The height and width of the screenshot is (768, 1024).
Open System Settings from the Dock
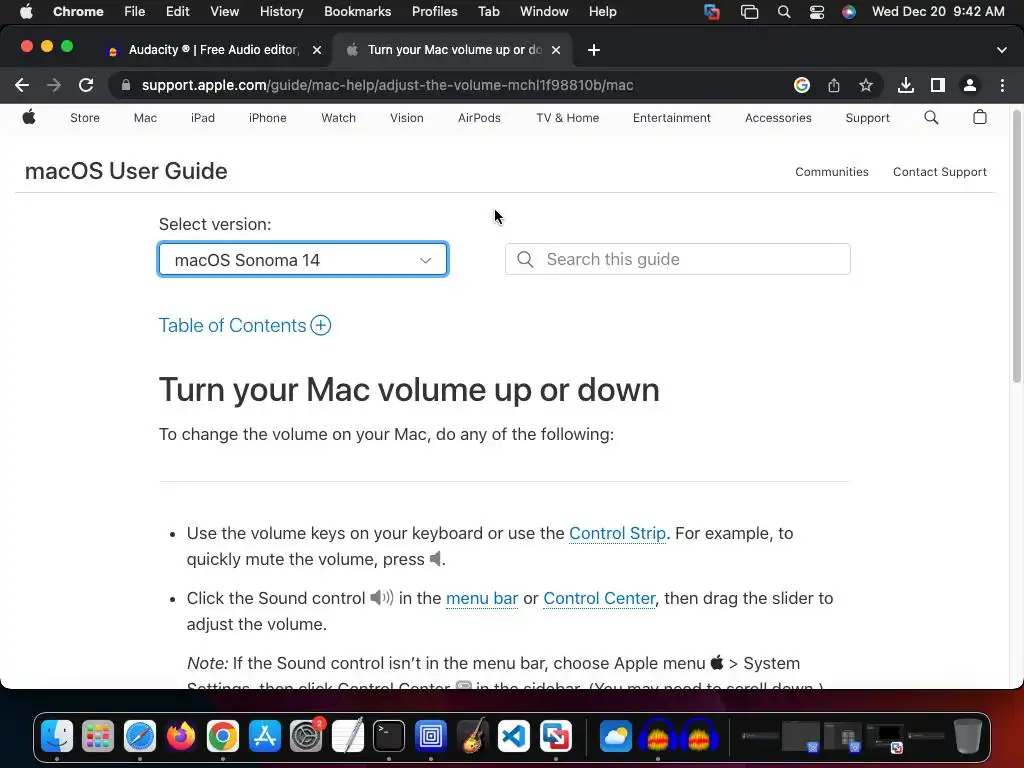click(x=306, y=736)
